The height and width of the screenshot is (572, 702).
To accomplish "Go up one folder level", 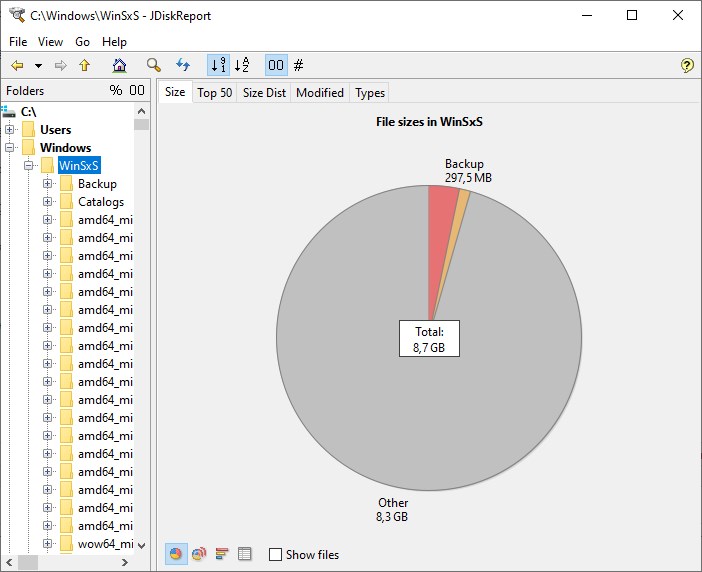I will [84, 66].
